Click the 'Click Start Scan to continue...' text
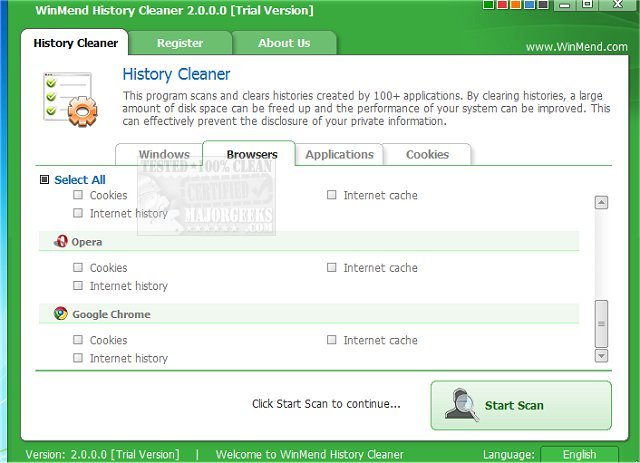 point(326,404)
